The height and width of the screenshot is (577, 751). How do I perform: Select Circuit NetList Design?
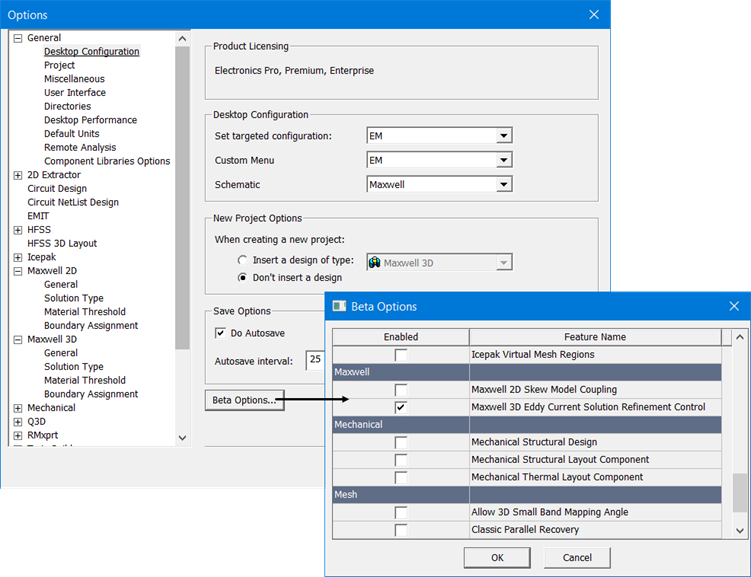pyautogui.click(x=73, y=203)
